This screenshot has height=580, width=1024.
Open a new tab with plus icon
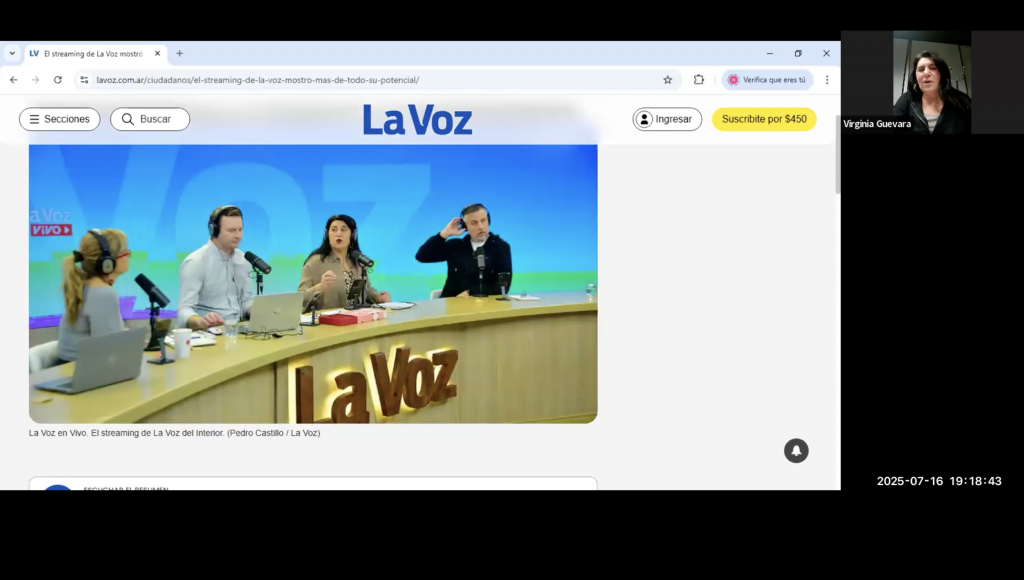pyautogui.click(x=180, y=54)
